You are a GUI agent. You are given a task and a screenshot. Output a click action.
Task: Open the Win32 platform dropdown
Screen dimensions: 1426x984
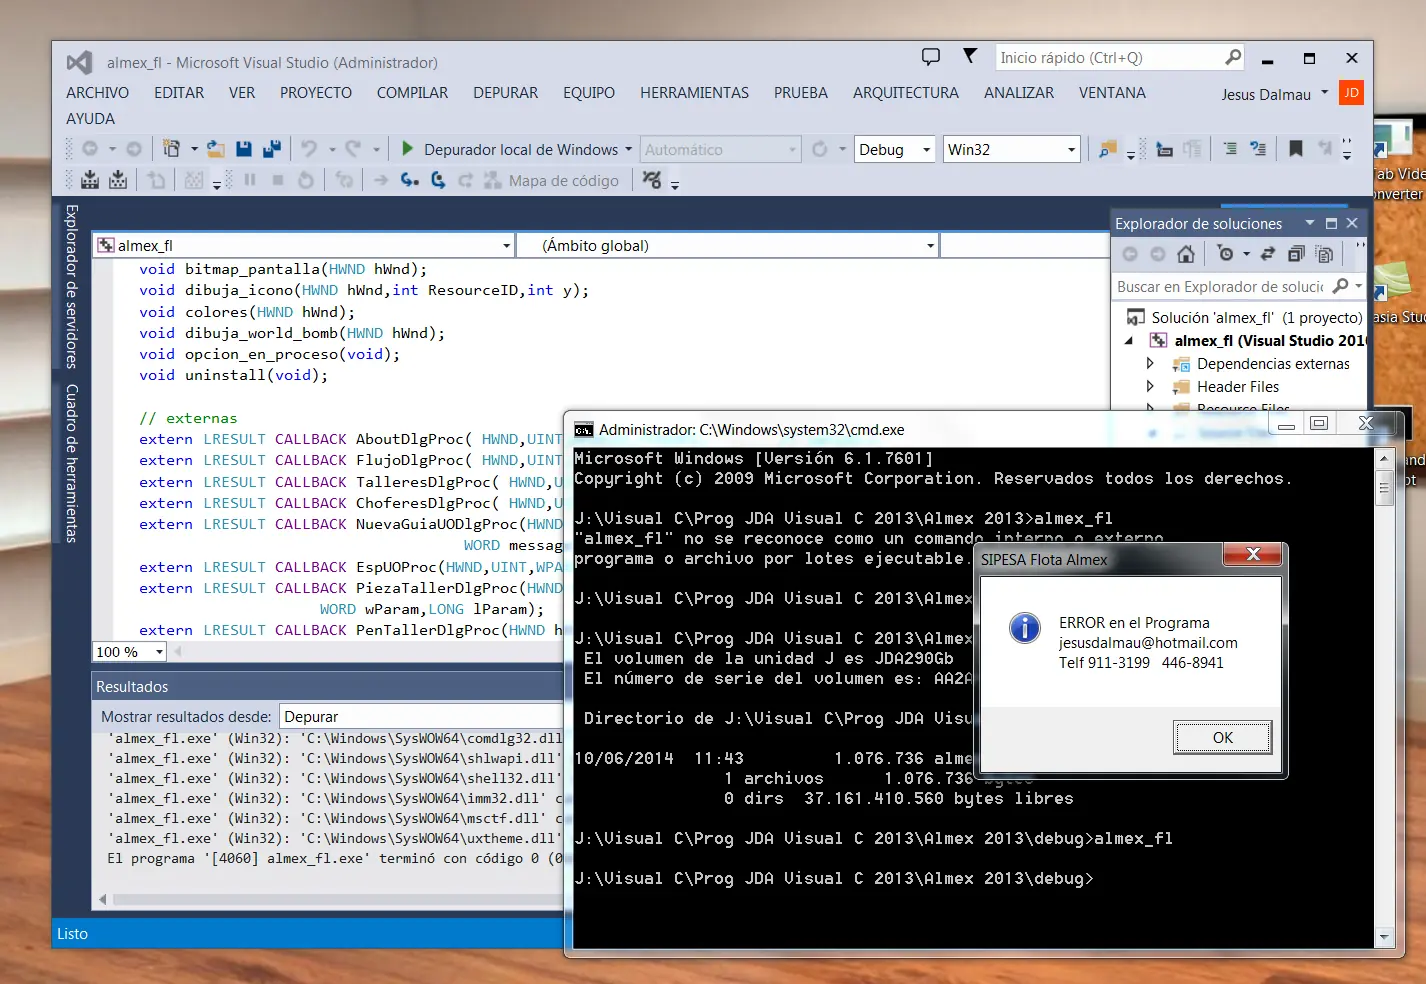[1071, 150]
